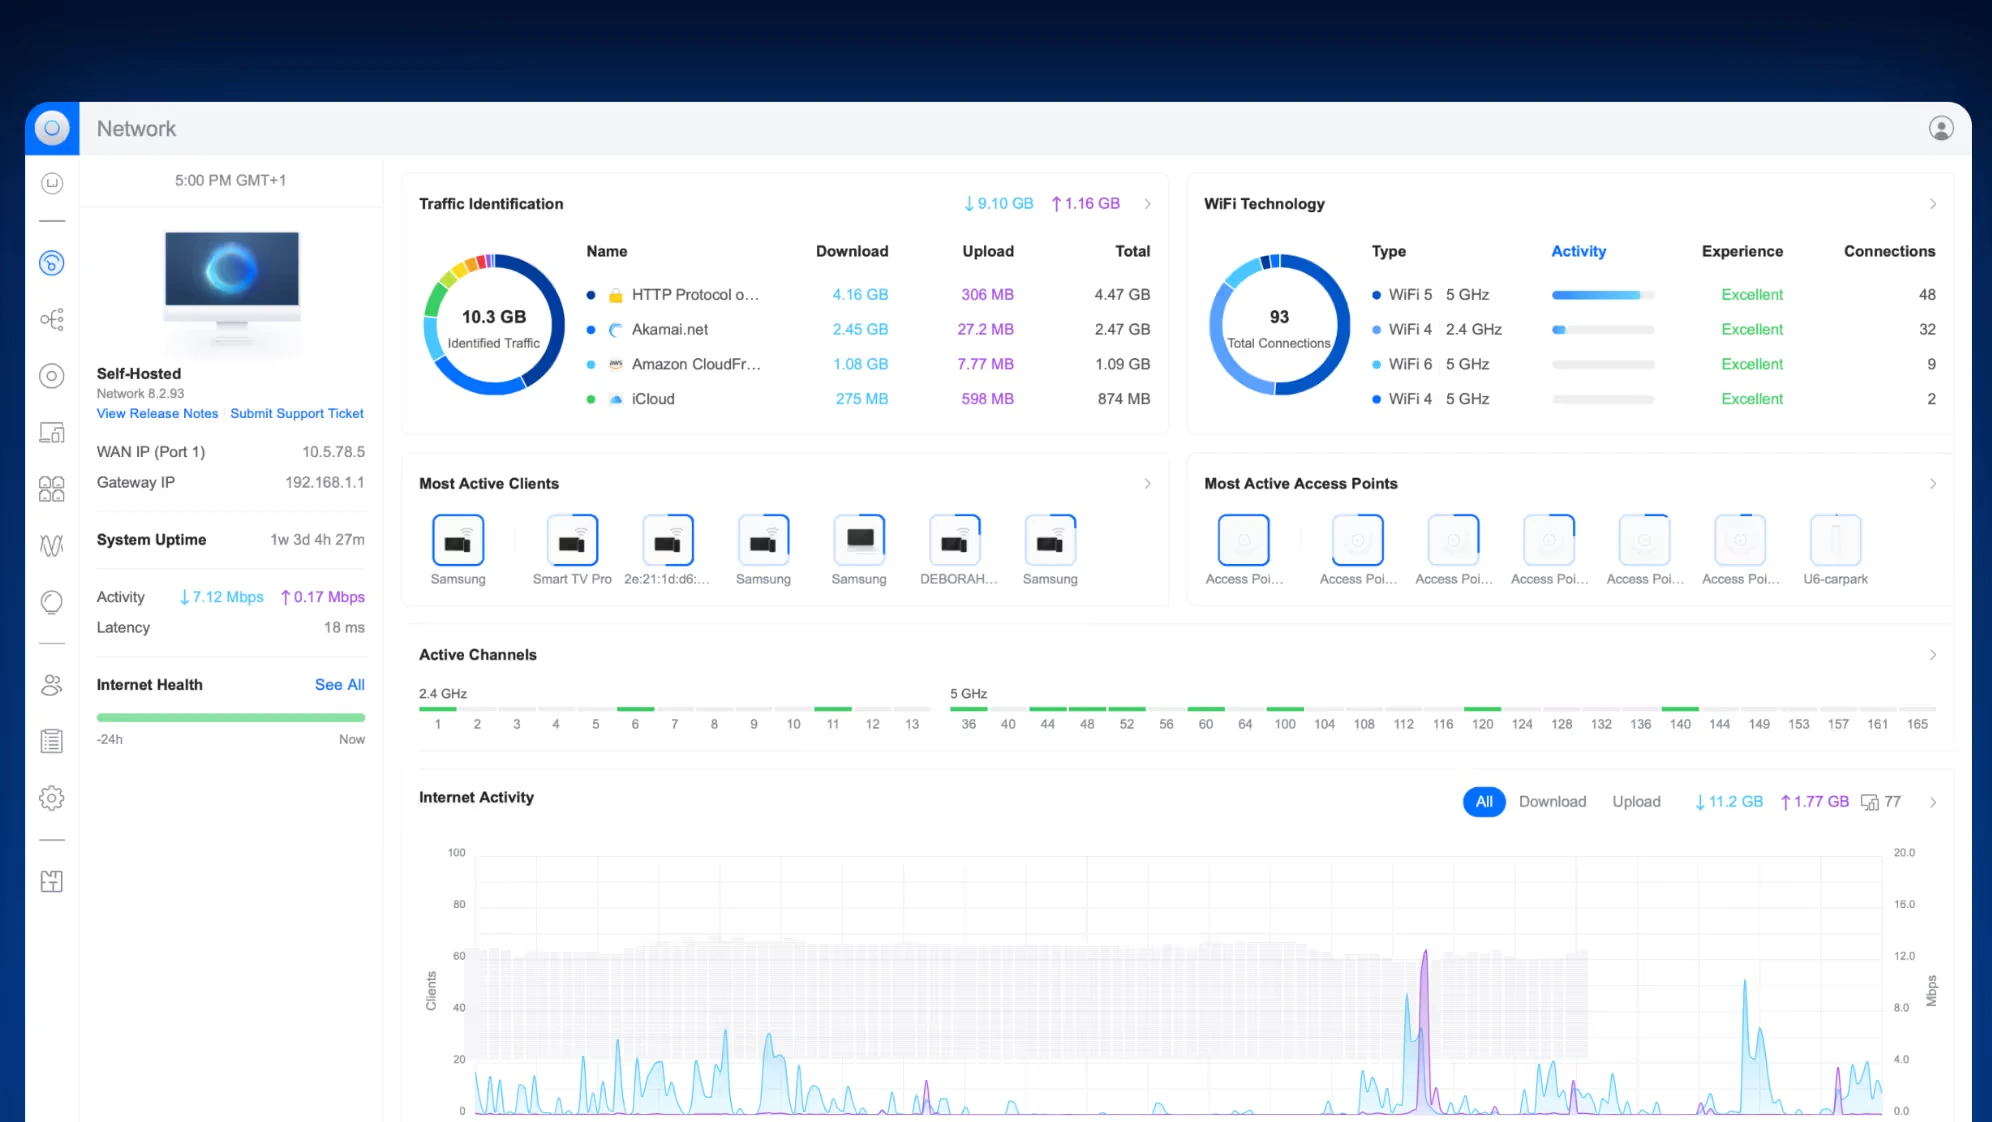1992x1122 pixels.
Task: Click the System Uptime value 1w 3d 4h 27m
Action: 317,540
